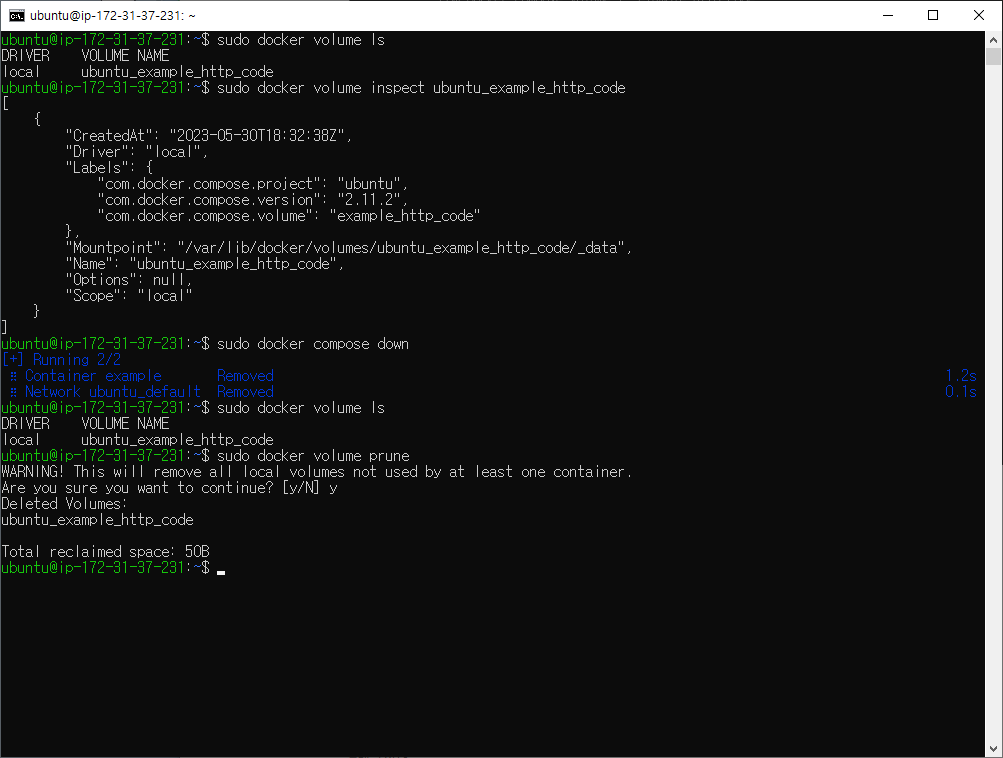Click the first "sudo docker volume ls" command
The image size is (1003, 758).
(x=301, y=40)
